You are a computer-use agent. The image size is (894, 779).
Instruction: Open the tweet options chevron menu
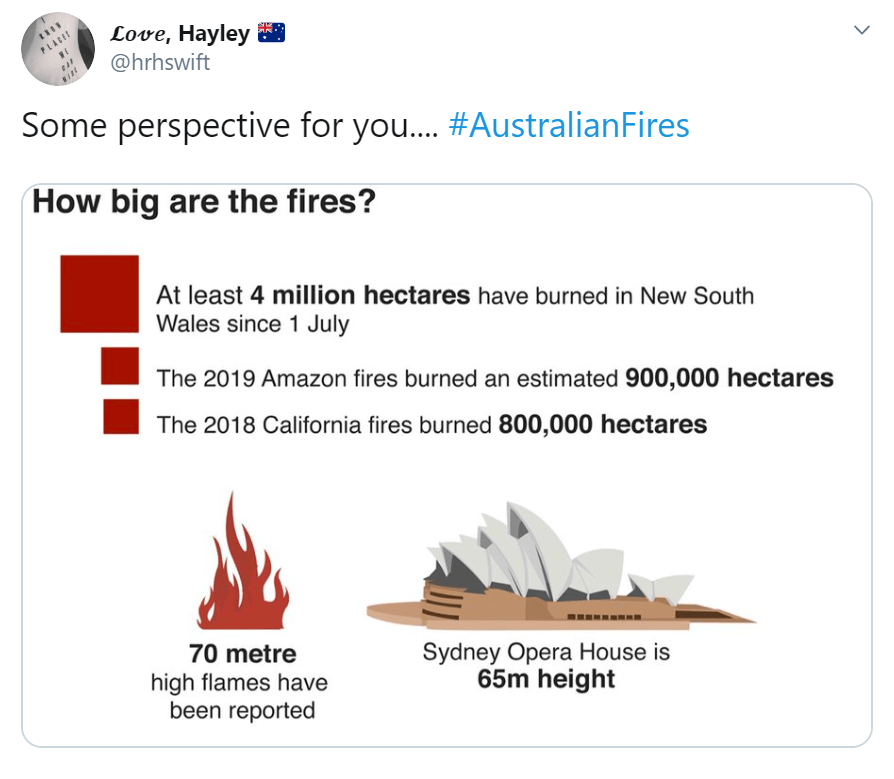click(861, 31)
